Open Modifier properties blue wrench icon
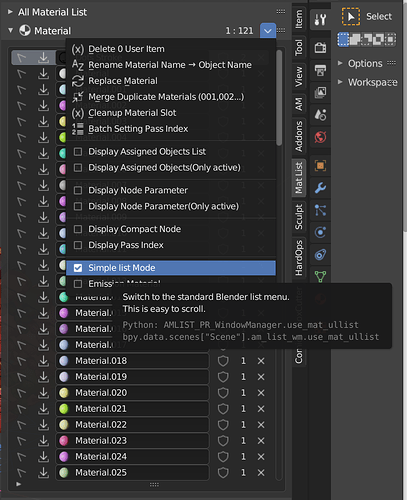 320,188
